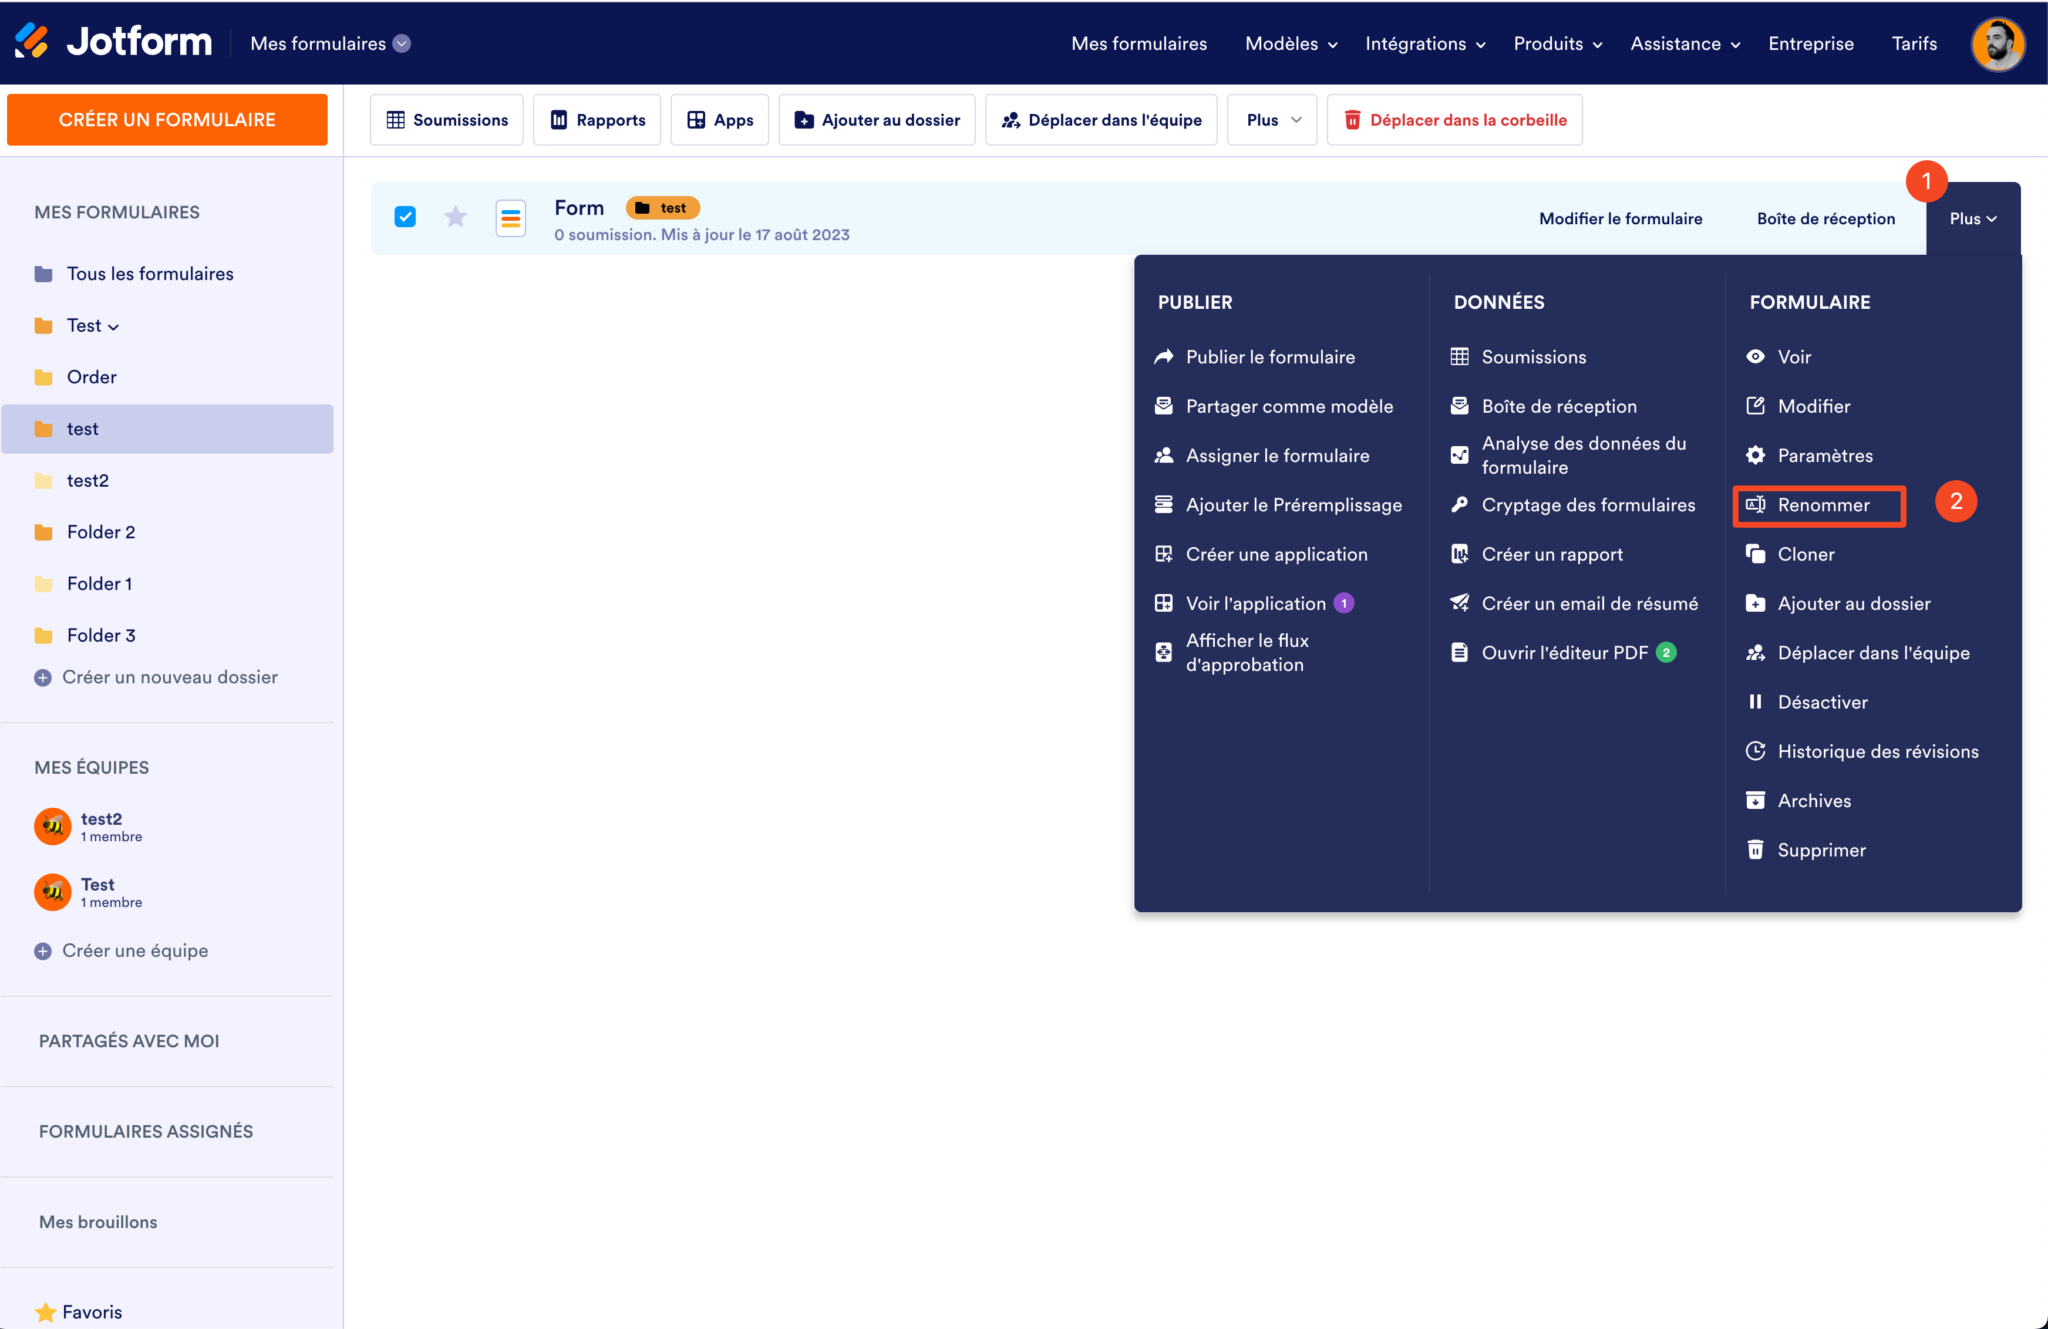Click the Paramètres gear icon
Viewport: 2048px width, 1329px height.
1755,456
